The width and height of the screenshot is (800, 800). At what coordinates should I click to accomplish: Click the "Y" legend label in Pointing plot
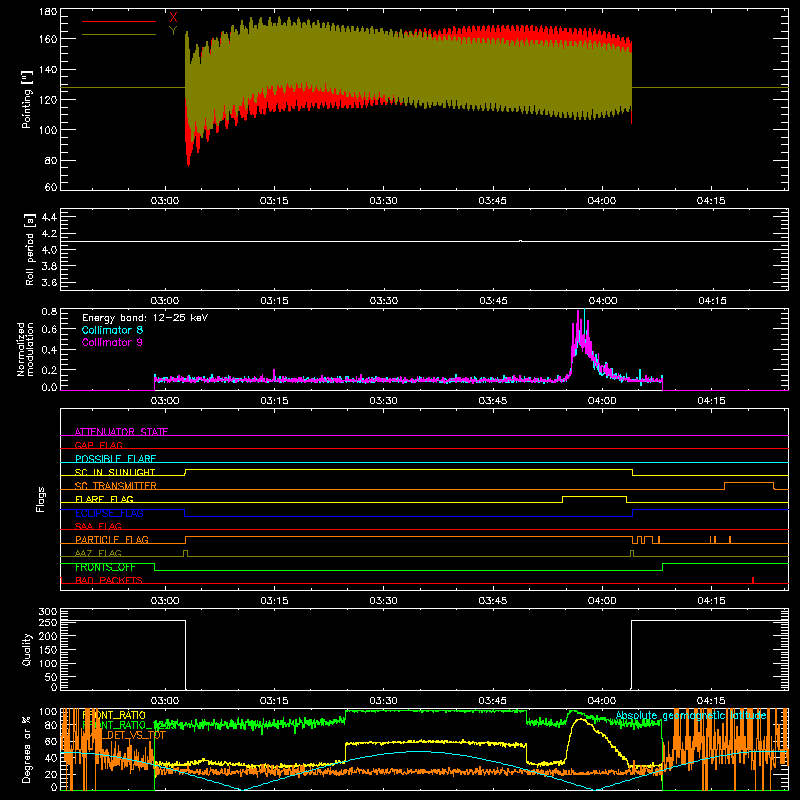click(173, 31)
